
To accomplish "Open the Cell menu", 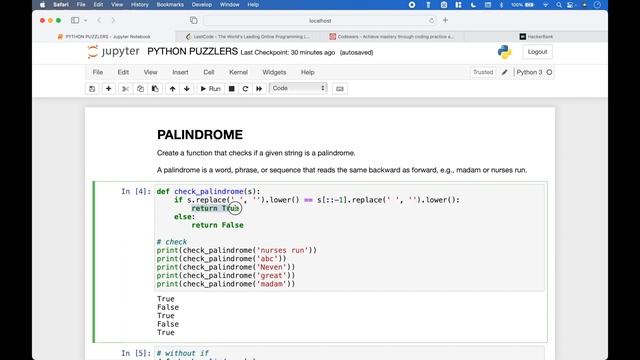I will [x=209, y=72].
